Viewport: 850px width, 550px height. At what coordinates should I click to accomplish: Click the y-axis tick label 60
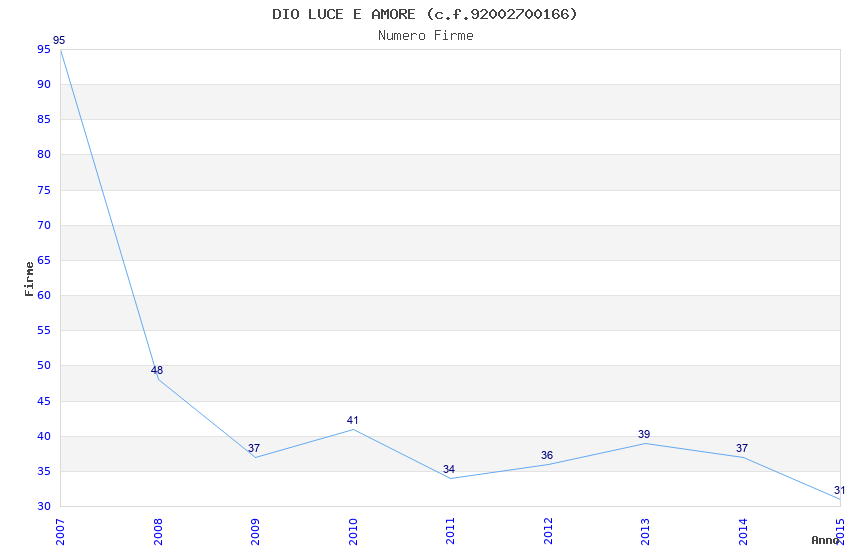pos(44,295)
